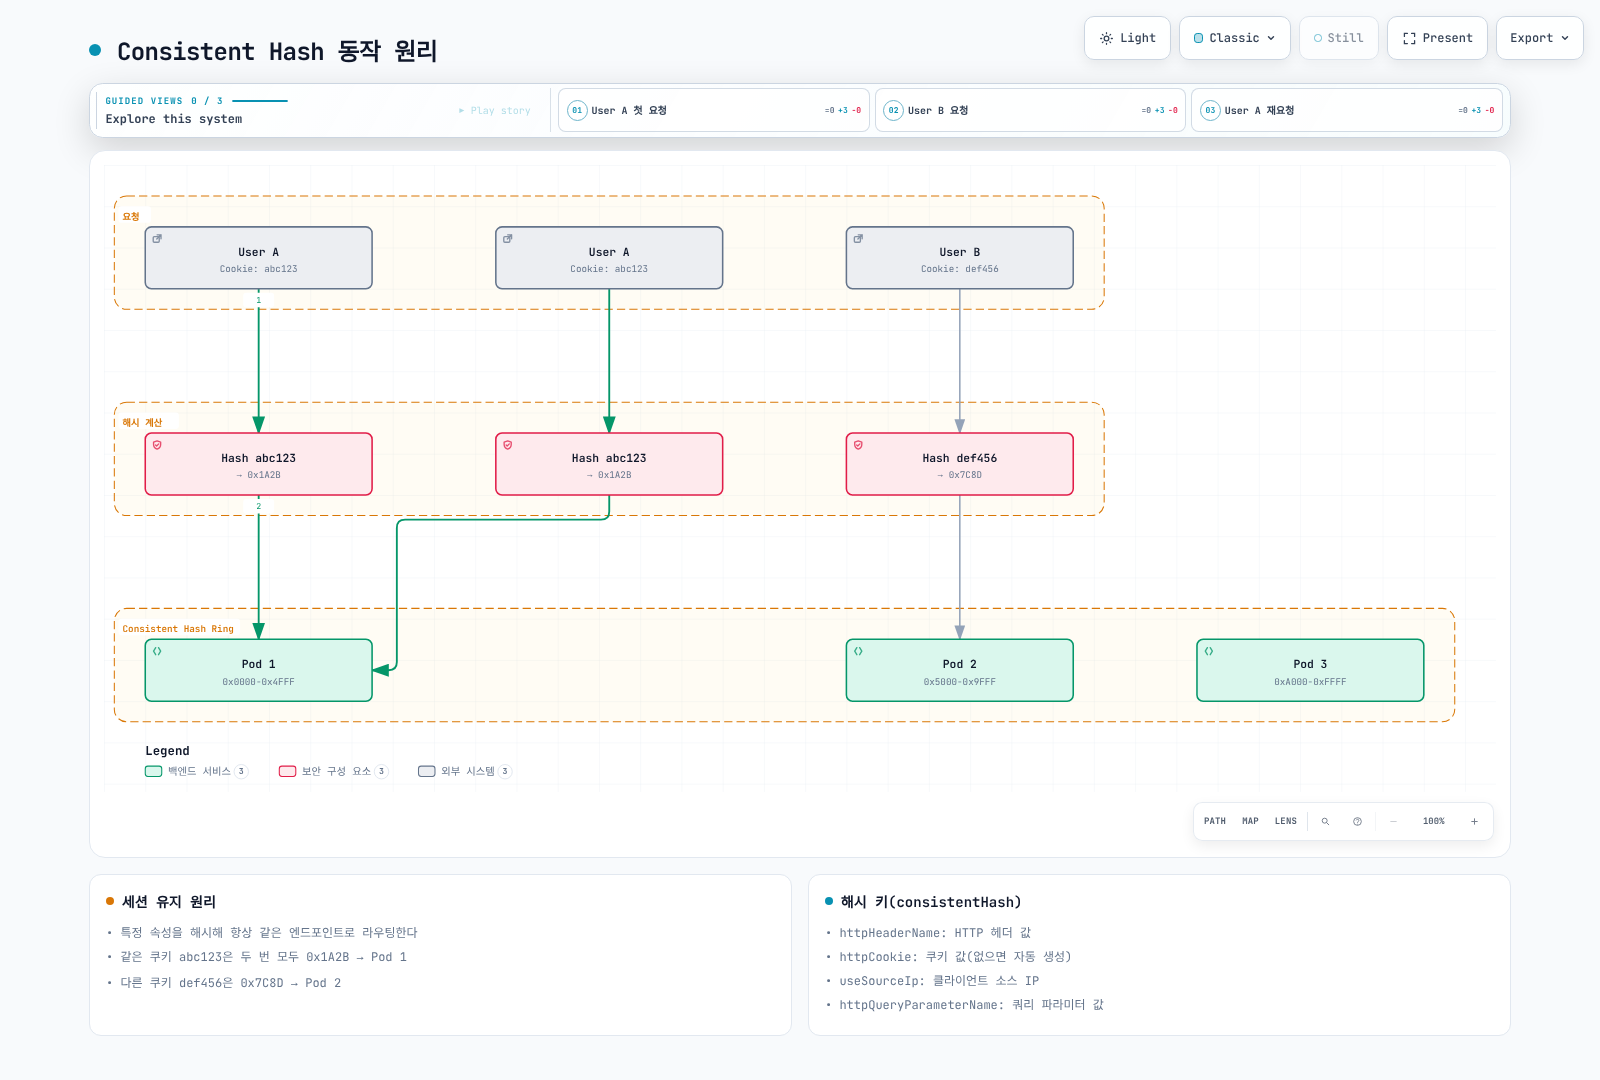Switch to Light theme
This screenshot has width=1600, height=1080.
[1127, 38]
